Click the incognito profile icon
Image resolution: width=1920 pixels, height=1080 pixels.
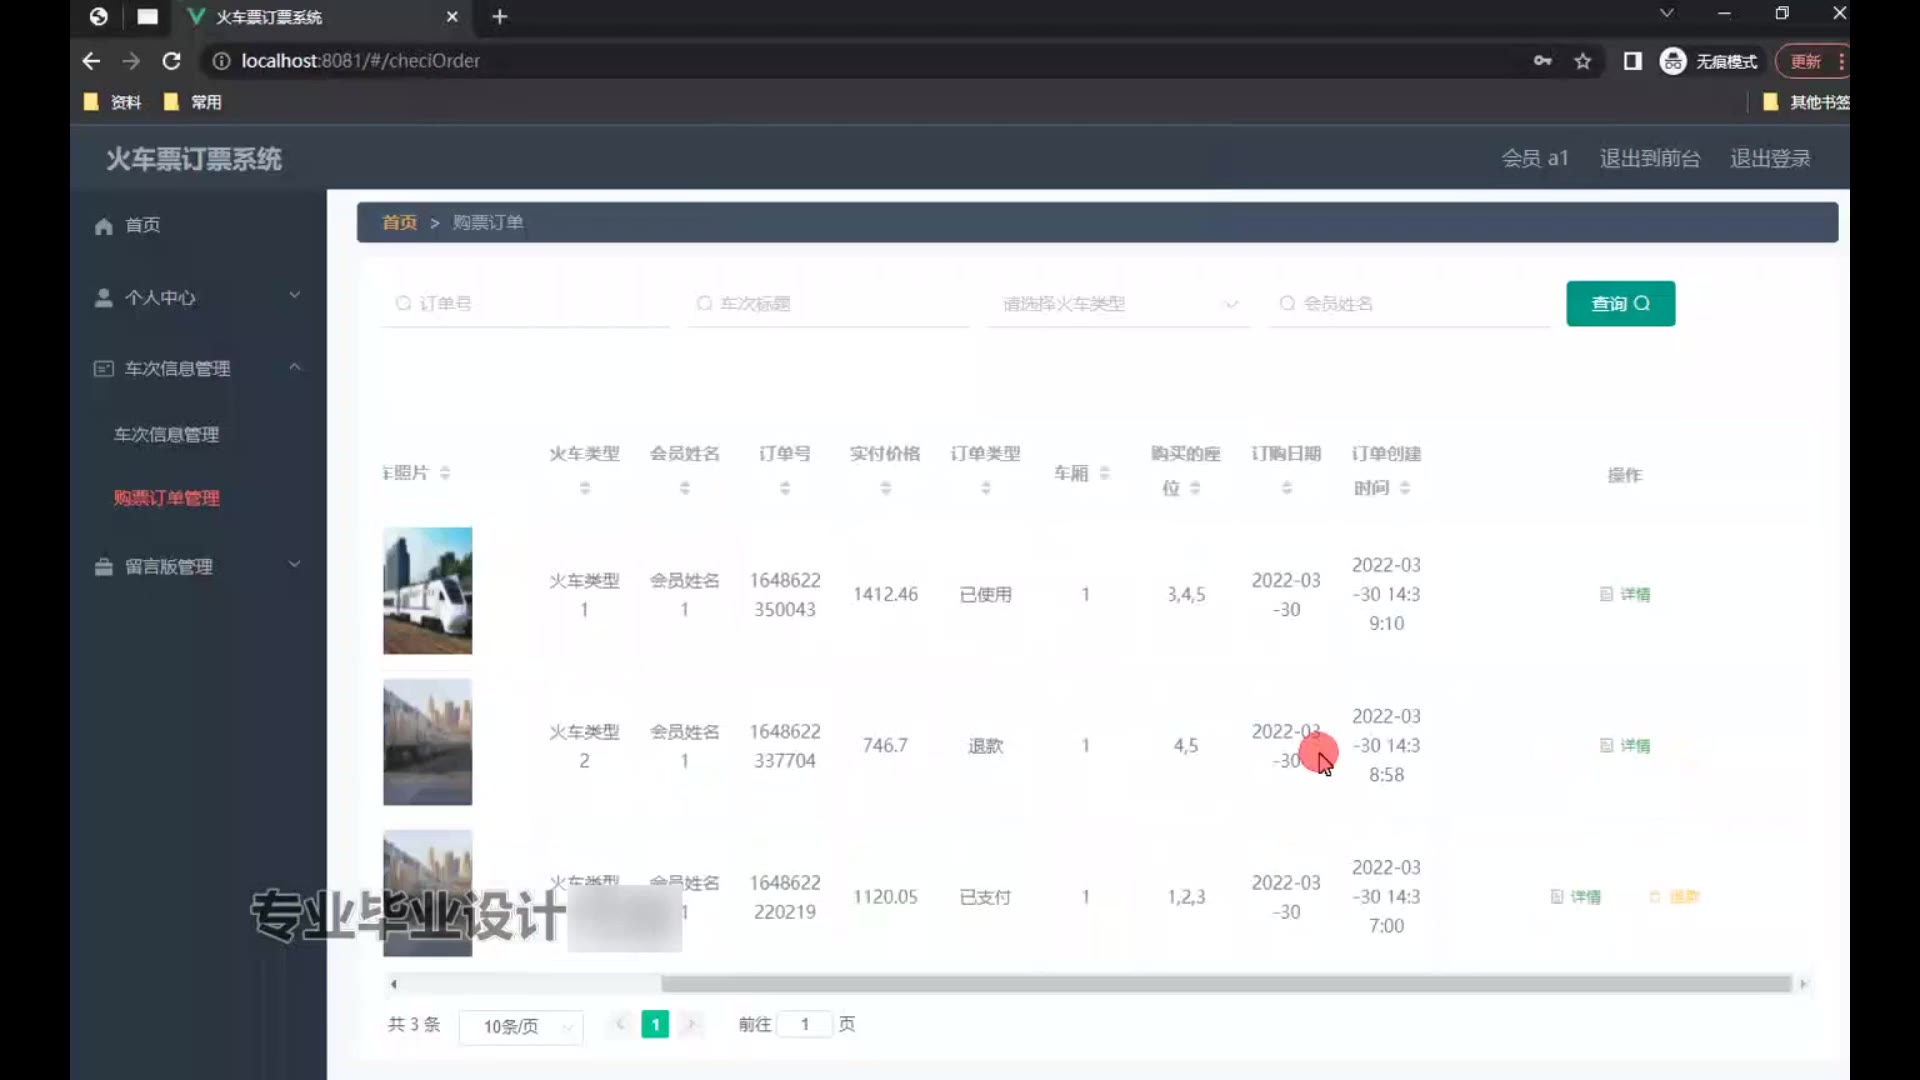(x=1673, y=61)
